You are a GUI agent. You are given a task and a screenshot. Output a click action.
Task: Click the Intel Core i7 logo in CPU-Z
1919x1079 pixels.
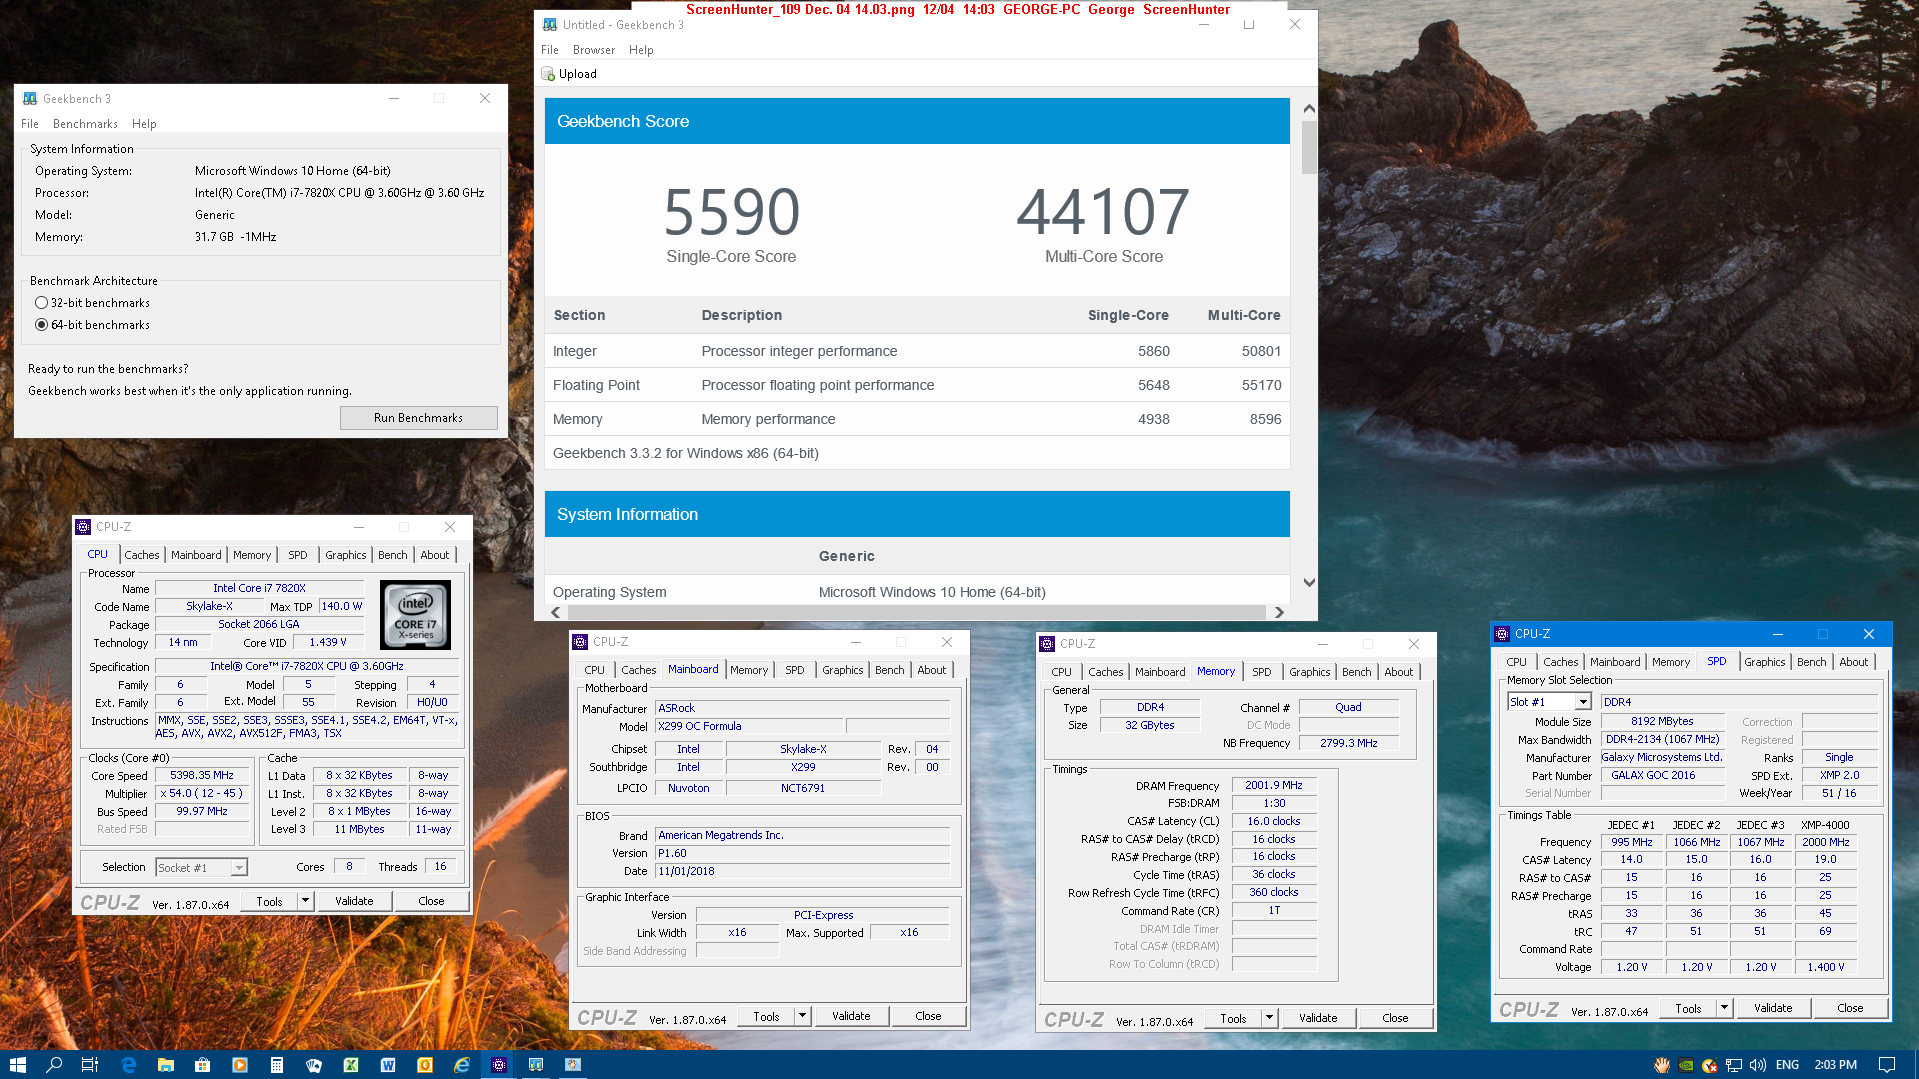click(415, 615)
